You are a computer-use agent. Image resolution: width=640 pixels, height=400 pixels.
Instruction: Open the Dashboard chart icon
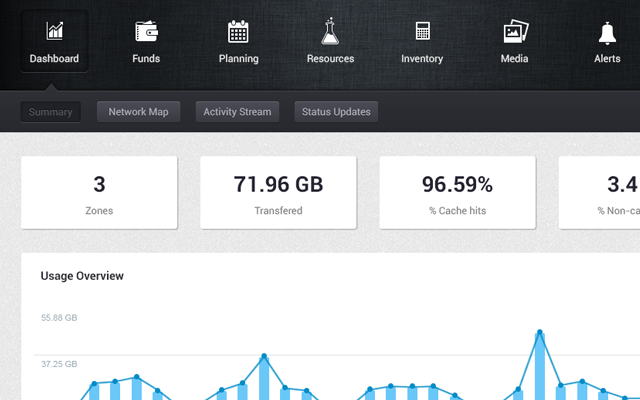[54, 31]
